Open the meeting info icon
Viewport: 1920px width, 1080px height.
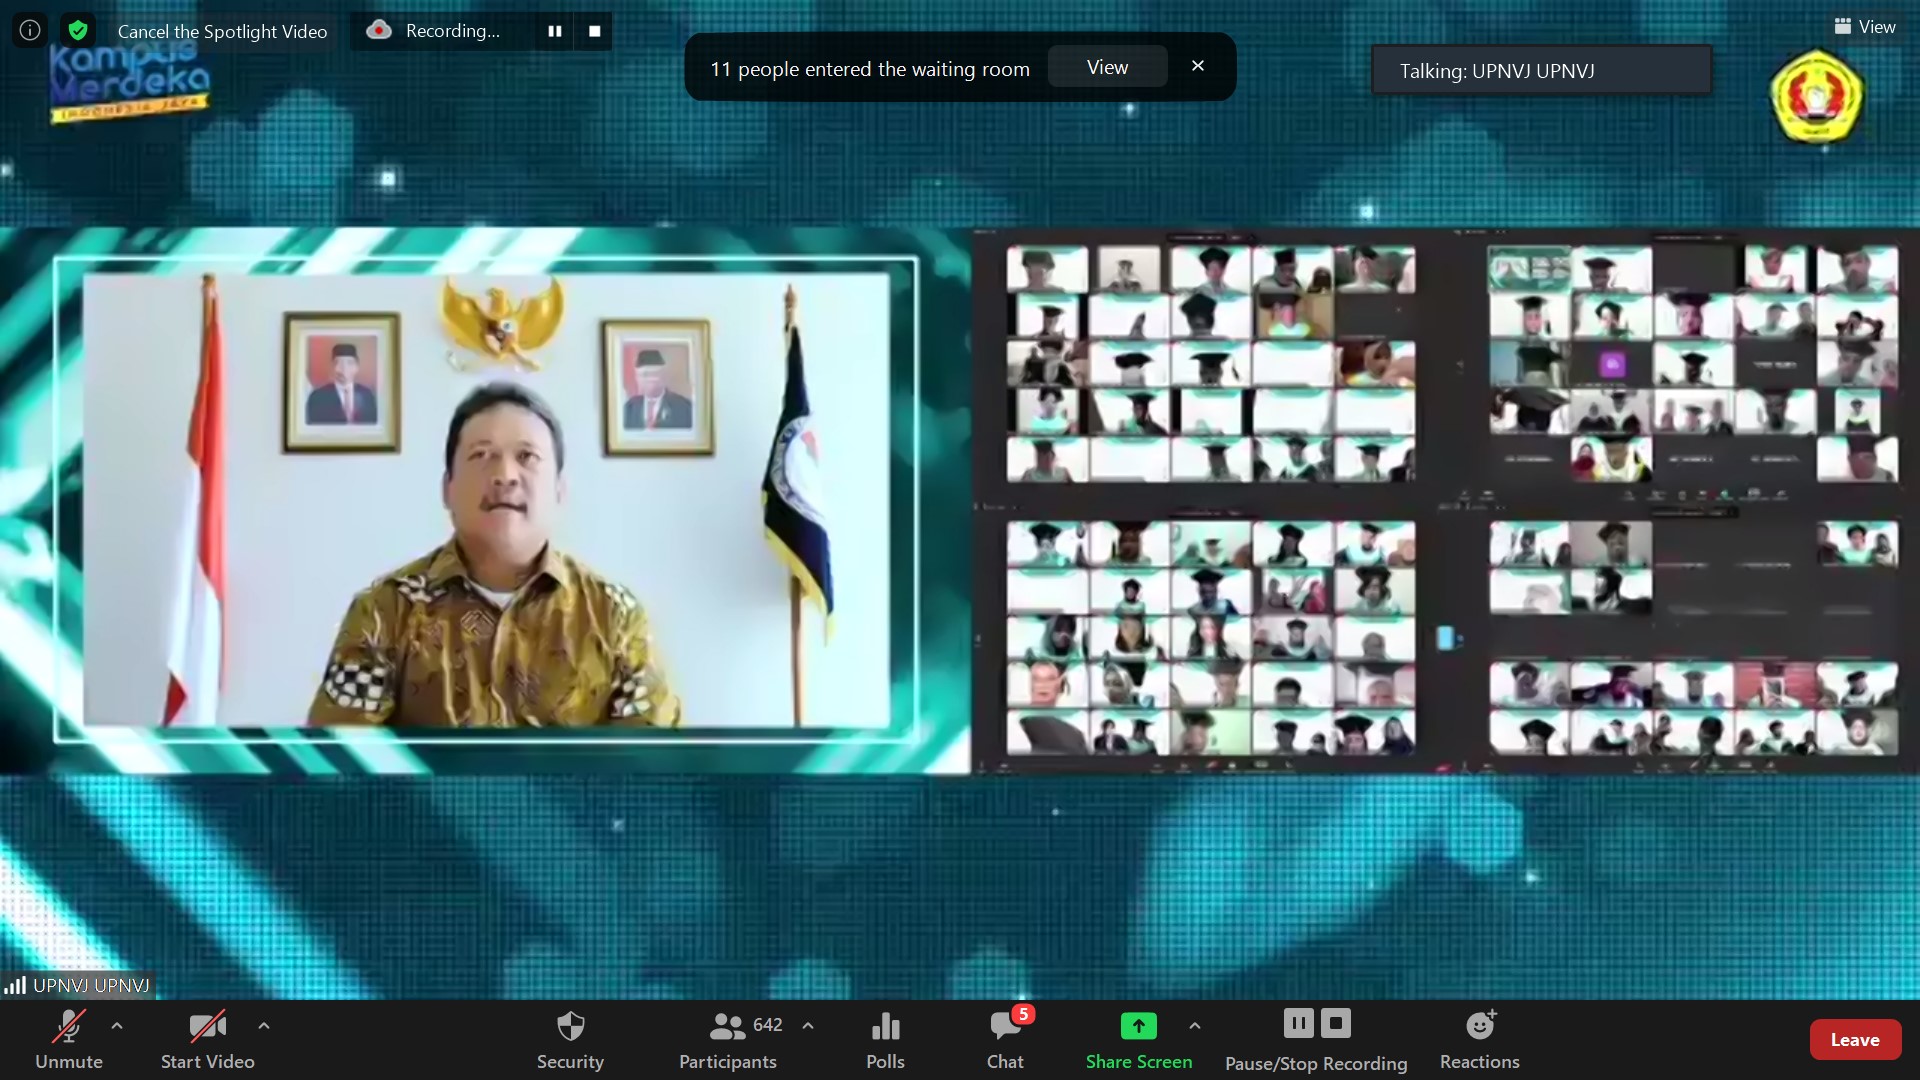30,30
